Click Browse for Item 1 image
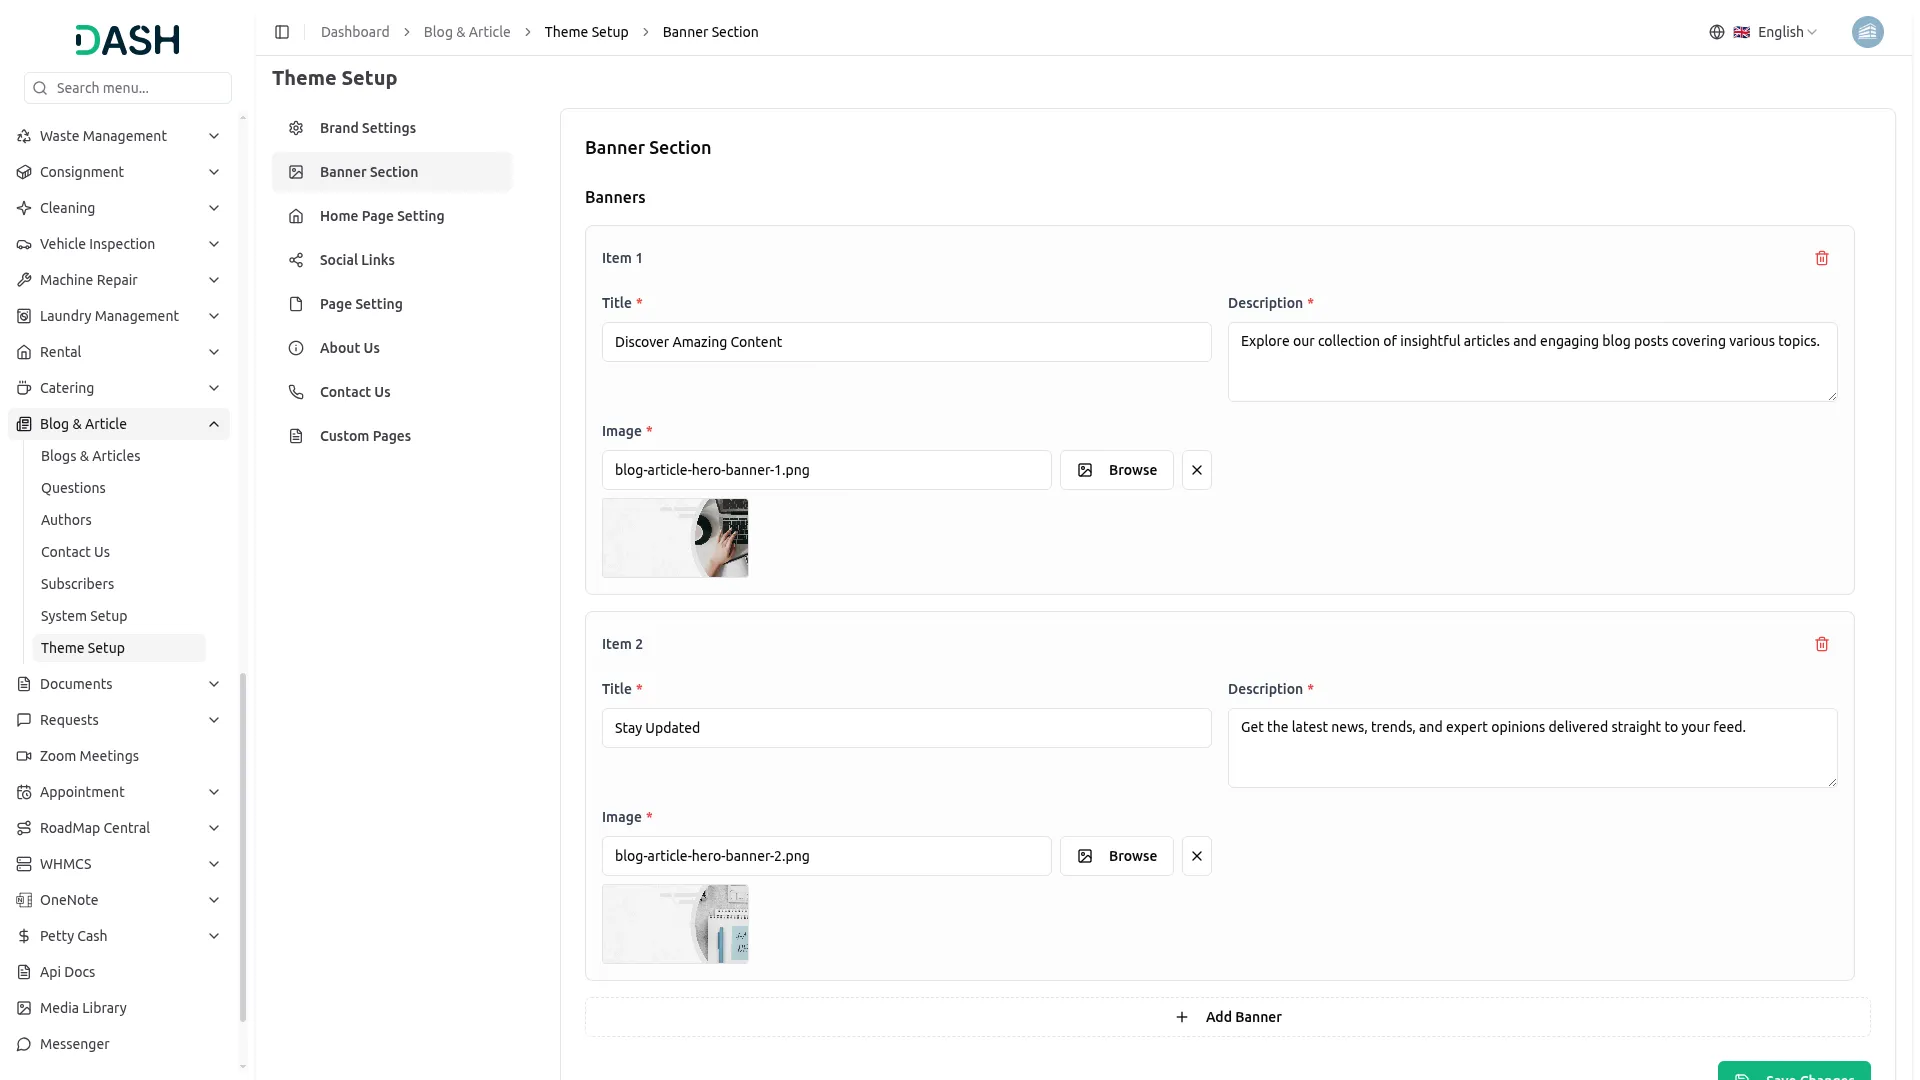This screenshot has width=1920, height=1080. (1117, 470)
